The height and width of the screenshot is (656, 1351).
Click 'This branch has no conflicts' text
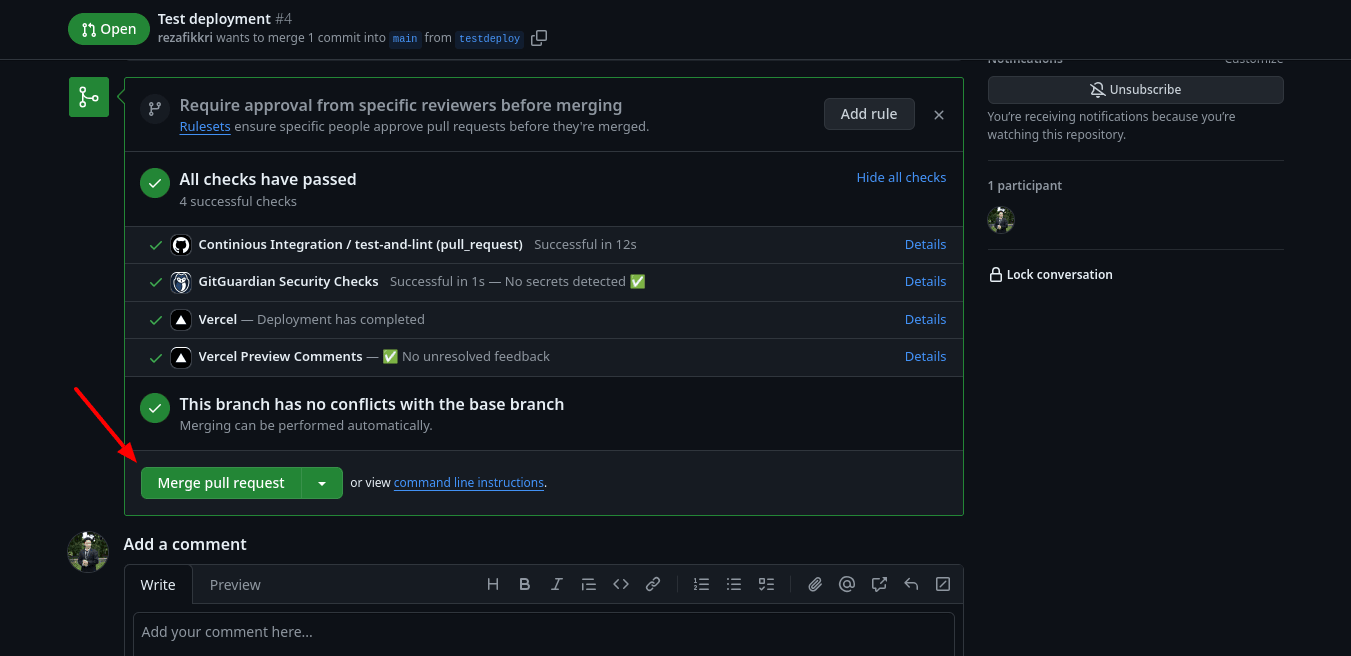click(x=372, y=404)
